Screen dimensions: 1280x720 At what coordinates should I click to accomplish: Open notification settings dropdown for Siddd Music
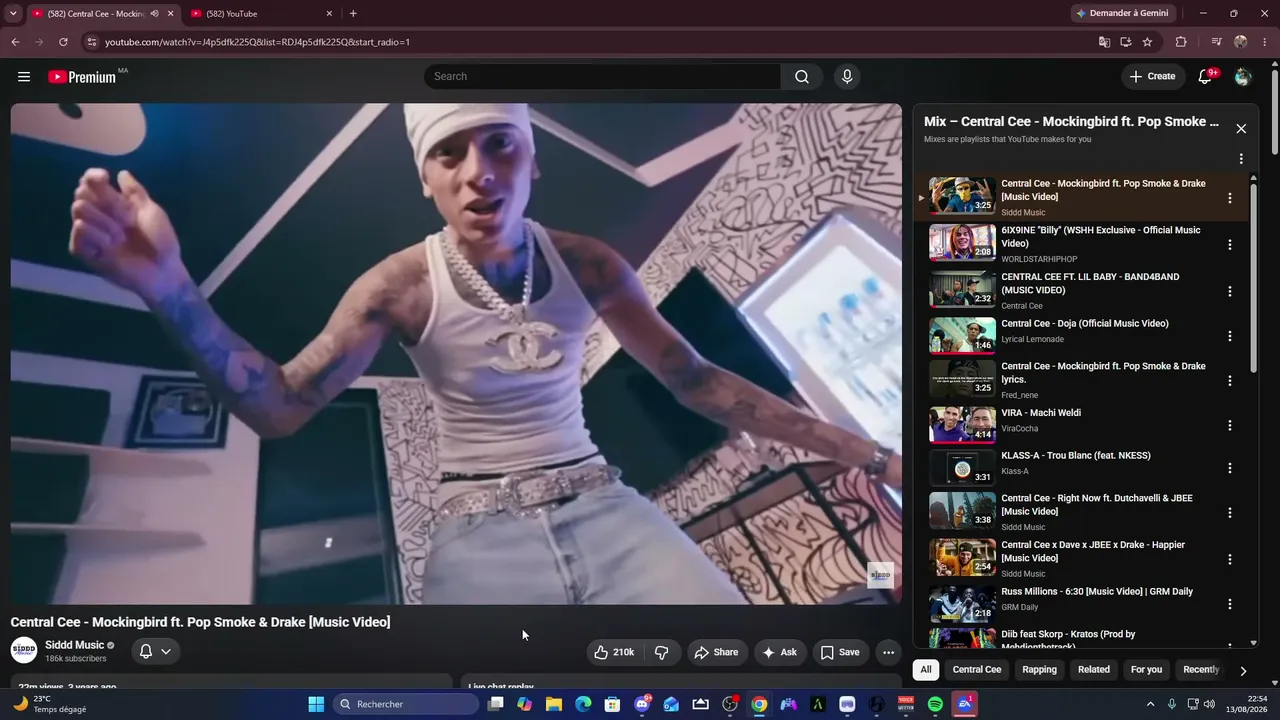pos(155,651)
